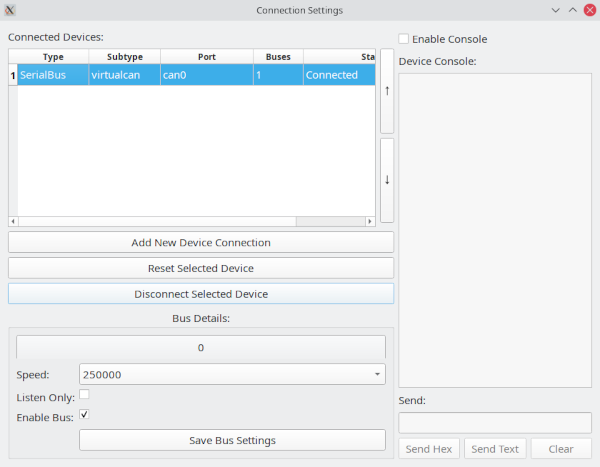600x467 pixels.
Task: Open the Speed dropdown showing 250000
Action: (232, 374)
